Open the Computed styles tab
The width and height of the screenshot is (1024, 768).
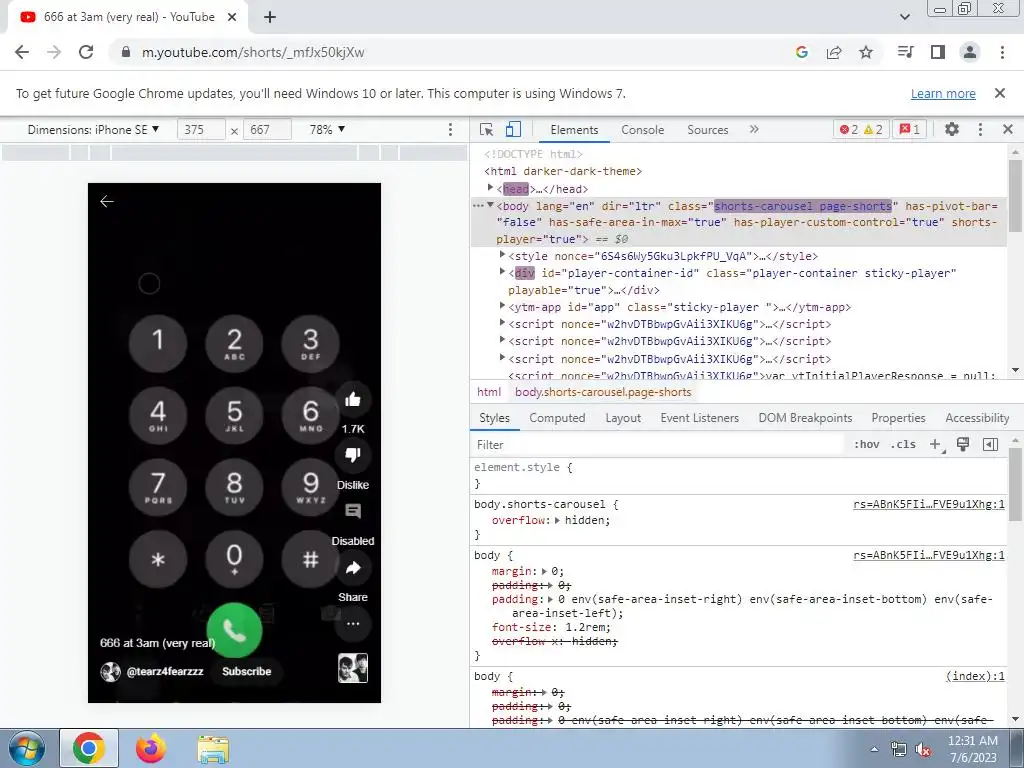557,418
